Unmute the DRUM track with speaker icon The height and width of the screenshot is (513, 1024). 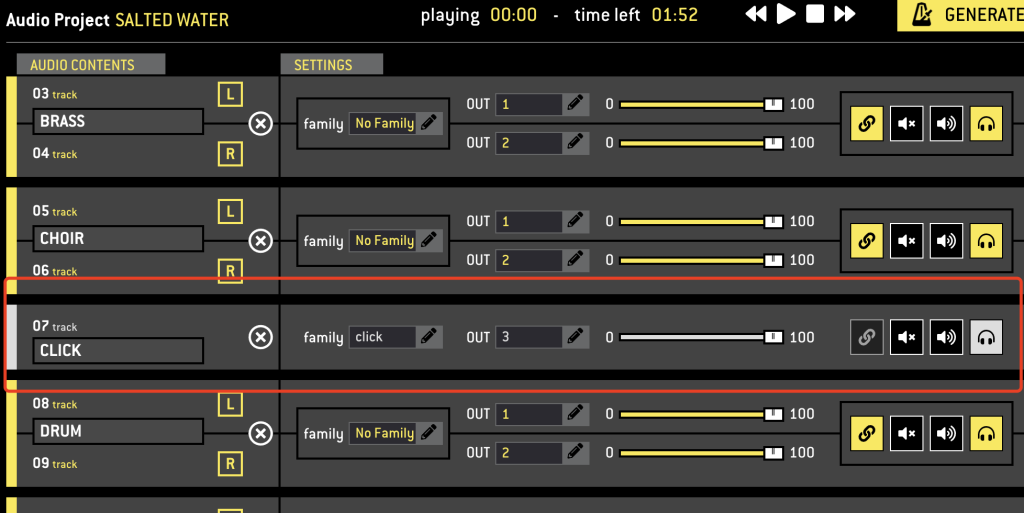click(x=946, y=433)
